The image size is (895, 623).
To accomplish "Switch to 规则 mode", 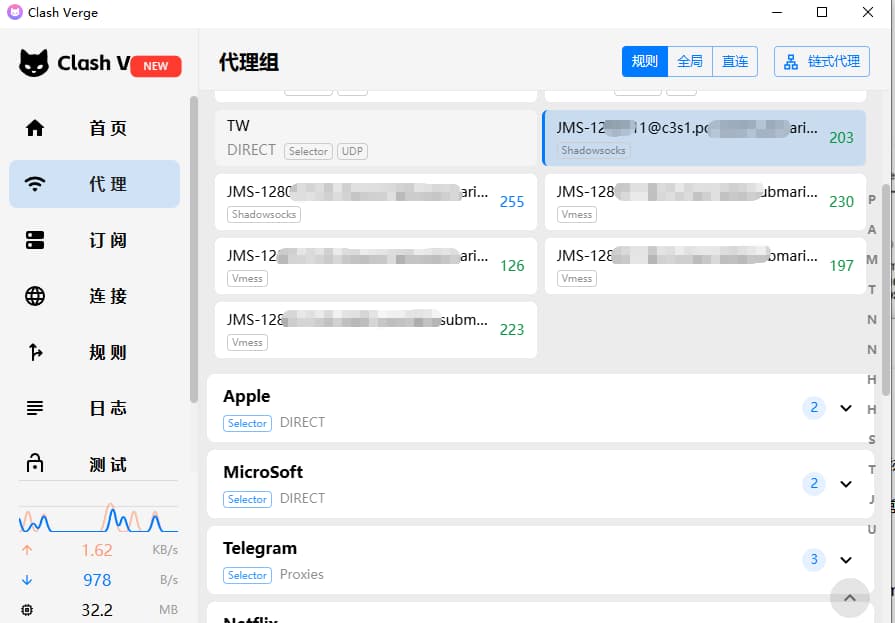I will tap(644, 62).
